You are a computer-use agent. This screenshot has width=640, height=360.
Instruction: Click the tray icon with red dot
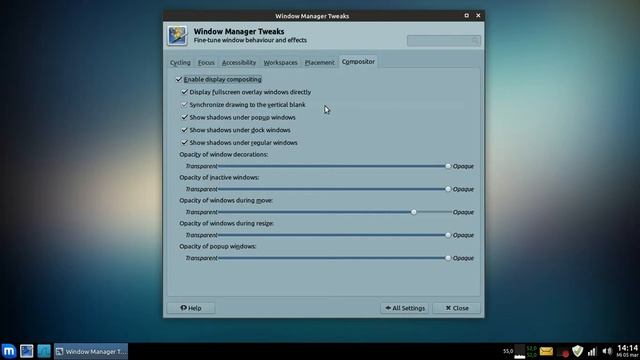[563, 352]
